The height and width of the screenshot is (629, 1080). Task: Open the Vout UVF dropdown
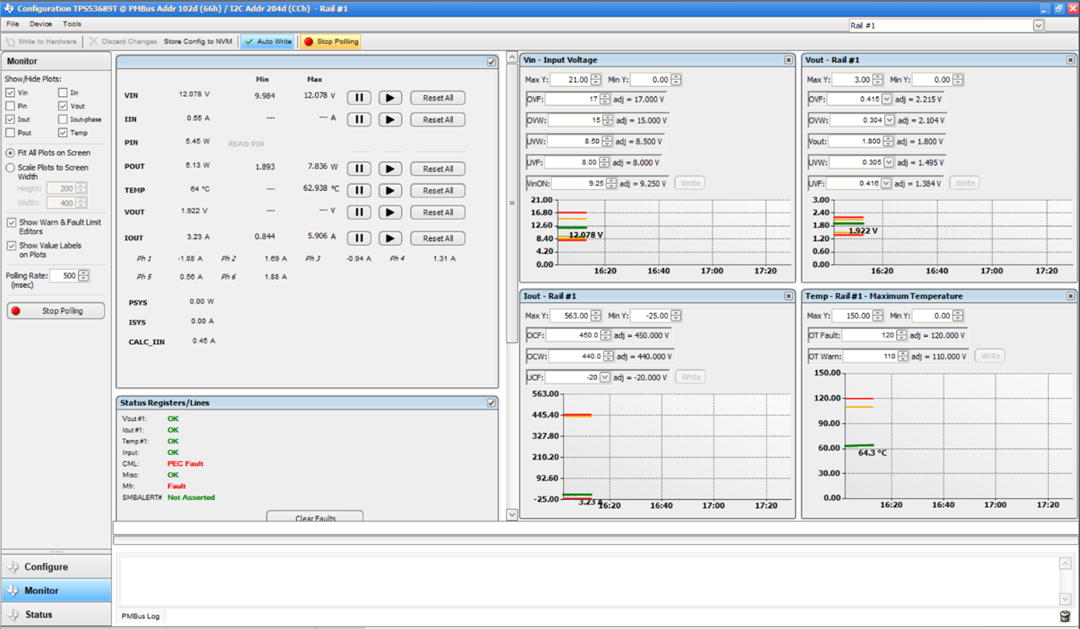click(x=886, y=183)
